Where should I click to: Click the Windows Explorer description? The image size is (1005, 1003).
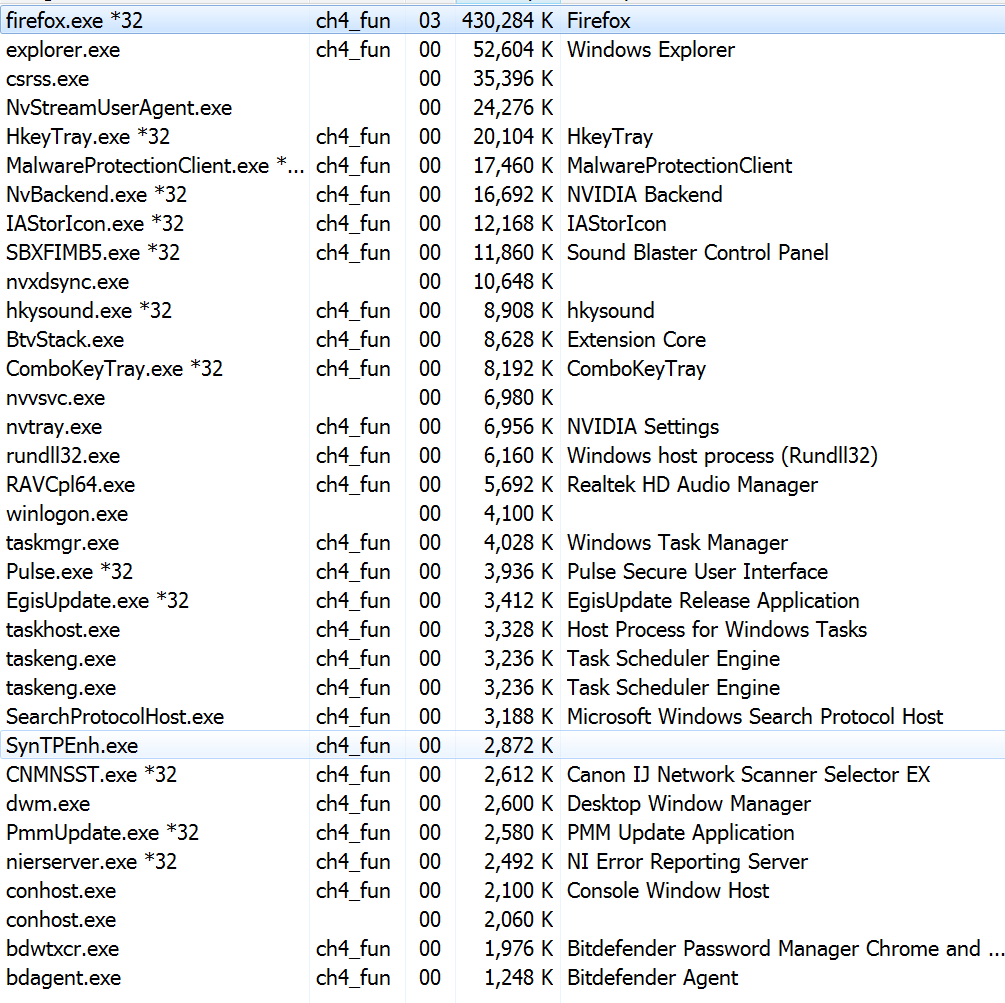click(x=651, y=50)
